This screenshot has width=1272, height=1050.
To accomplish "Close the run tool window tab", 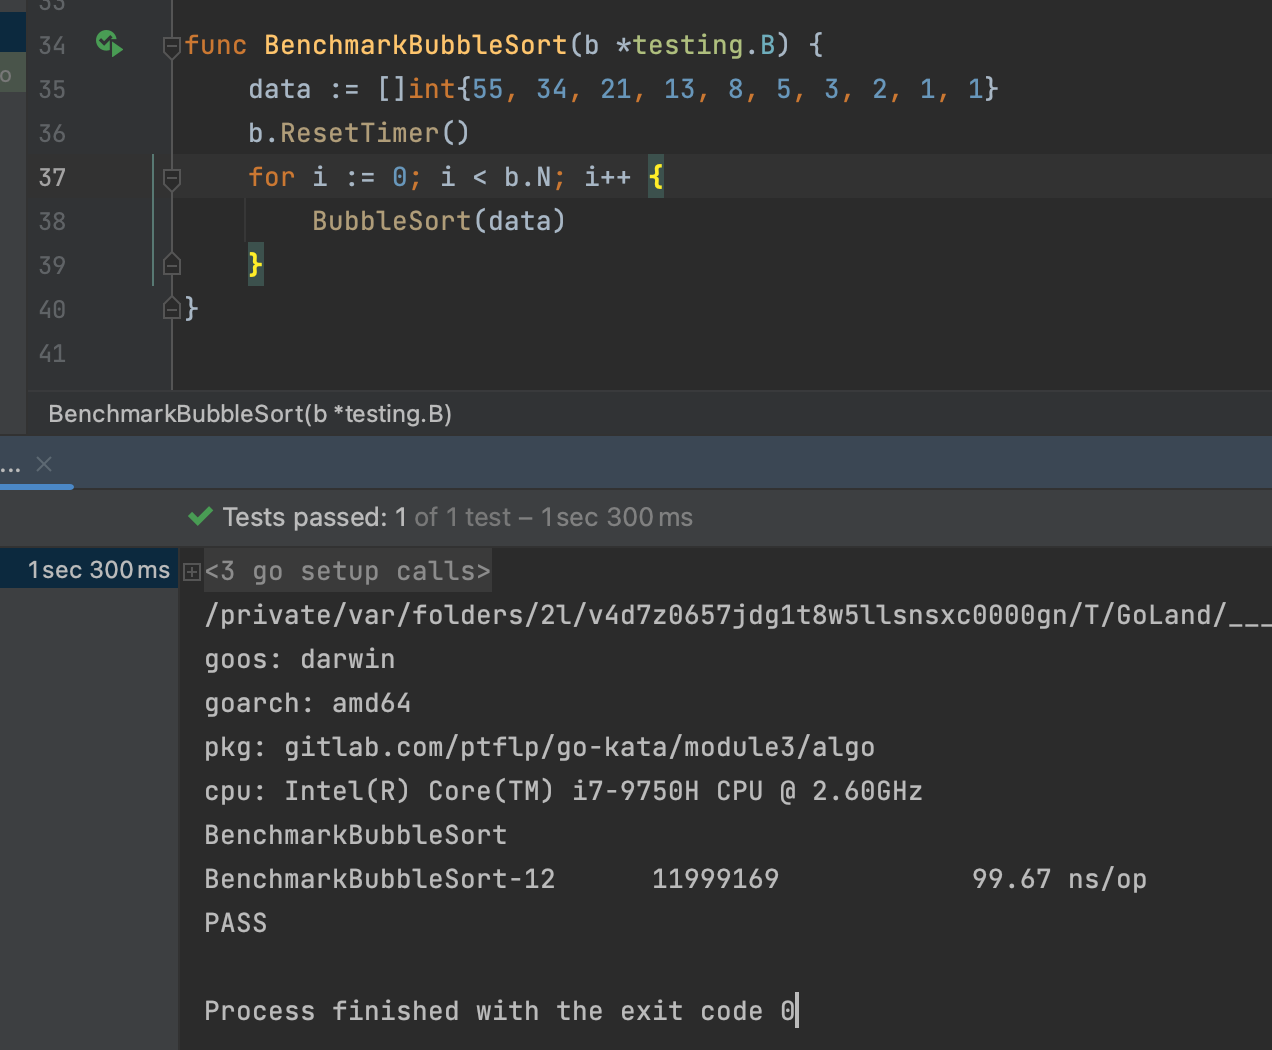I will (x=44, y=464).
